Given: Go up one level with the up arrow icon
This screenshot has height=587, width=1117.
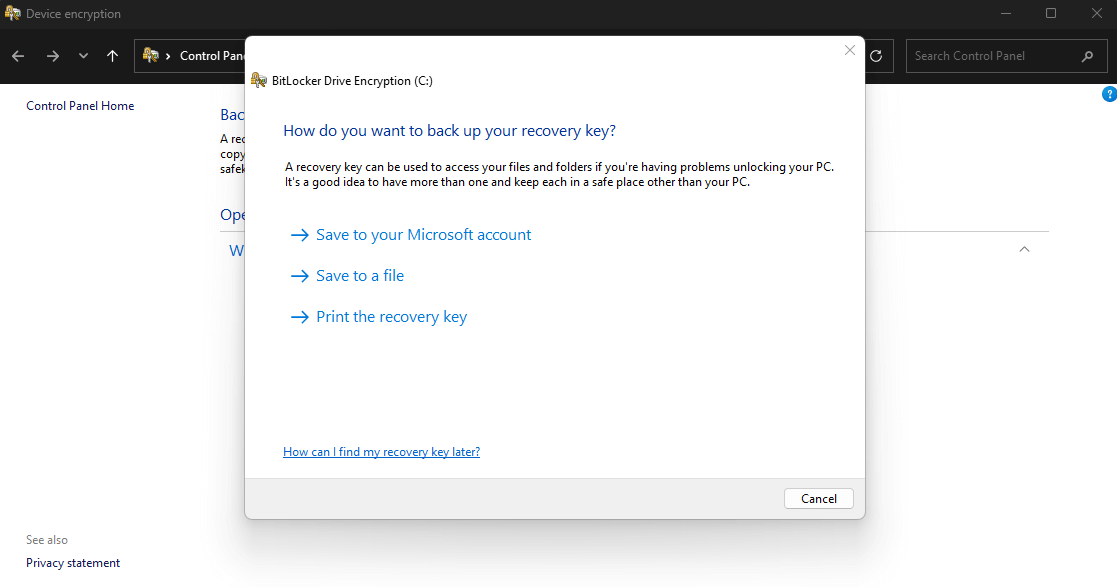Looking at the screenshot, I should click(x=112, y=56).
